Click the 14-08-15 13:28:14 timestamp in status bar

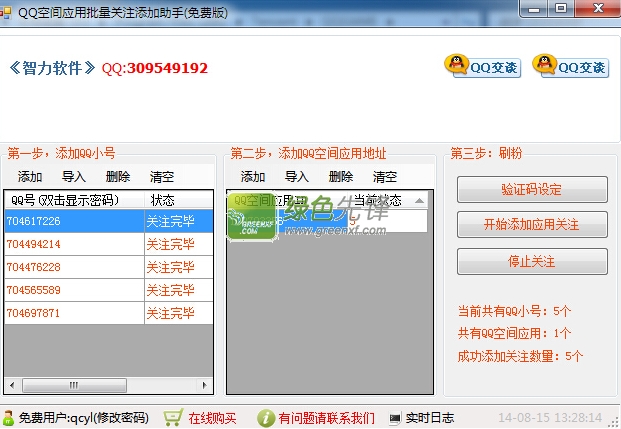tap(550, 418)
